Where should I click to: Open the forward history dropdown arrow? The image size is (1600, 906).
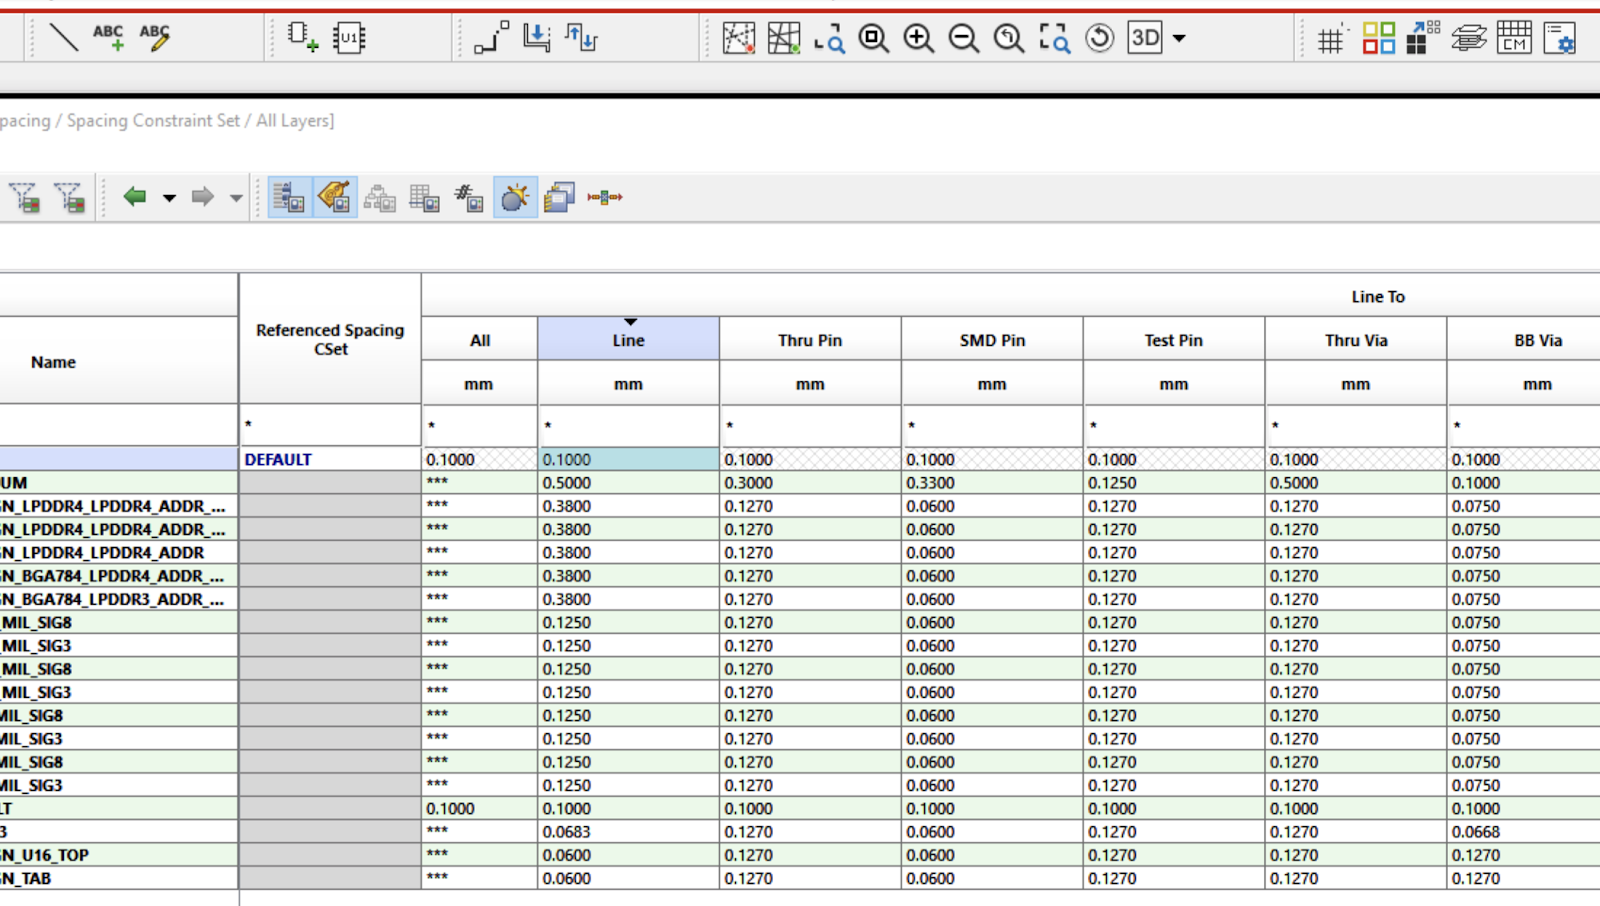coord(236,198)
